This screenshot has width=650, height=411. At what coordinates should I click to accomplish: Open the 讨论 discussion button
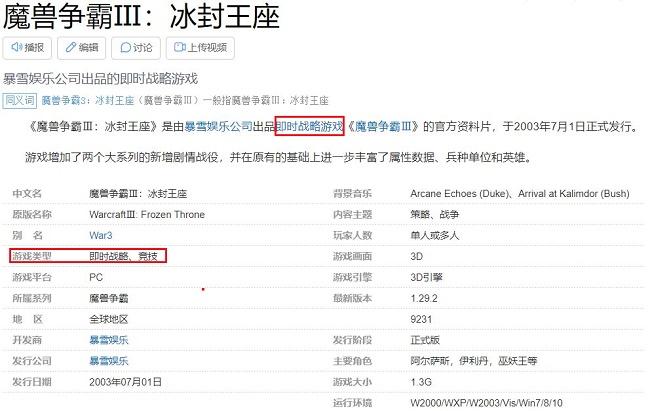(136, 48)
